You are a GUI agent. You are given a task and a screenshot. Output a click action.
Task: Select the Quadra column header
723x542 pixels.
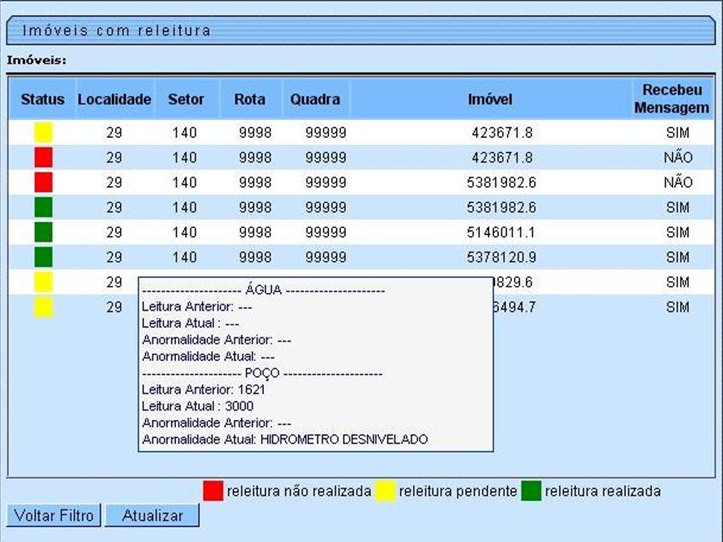pos(315,100)
